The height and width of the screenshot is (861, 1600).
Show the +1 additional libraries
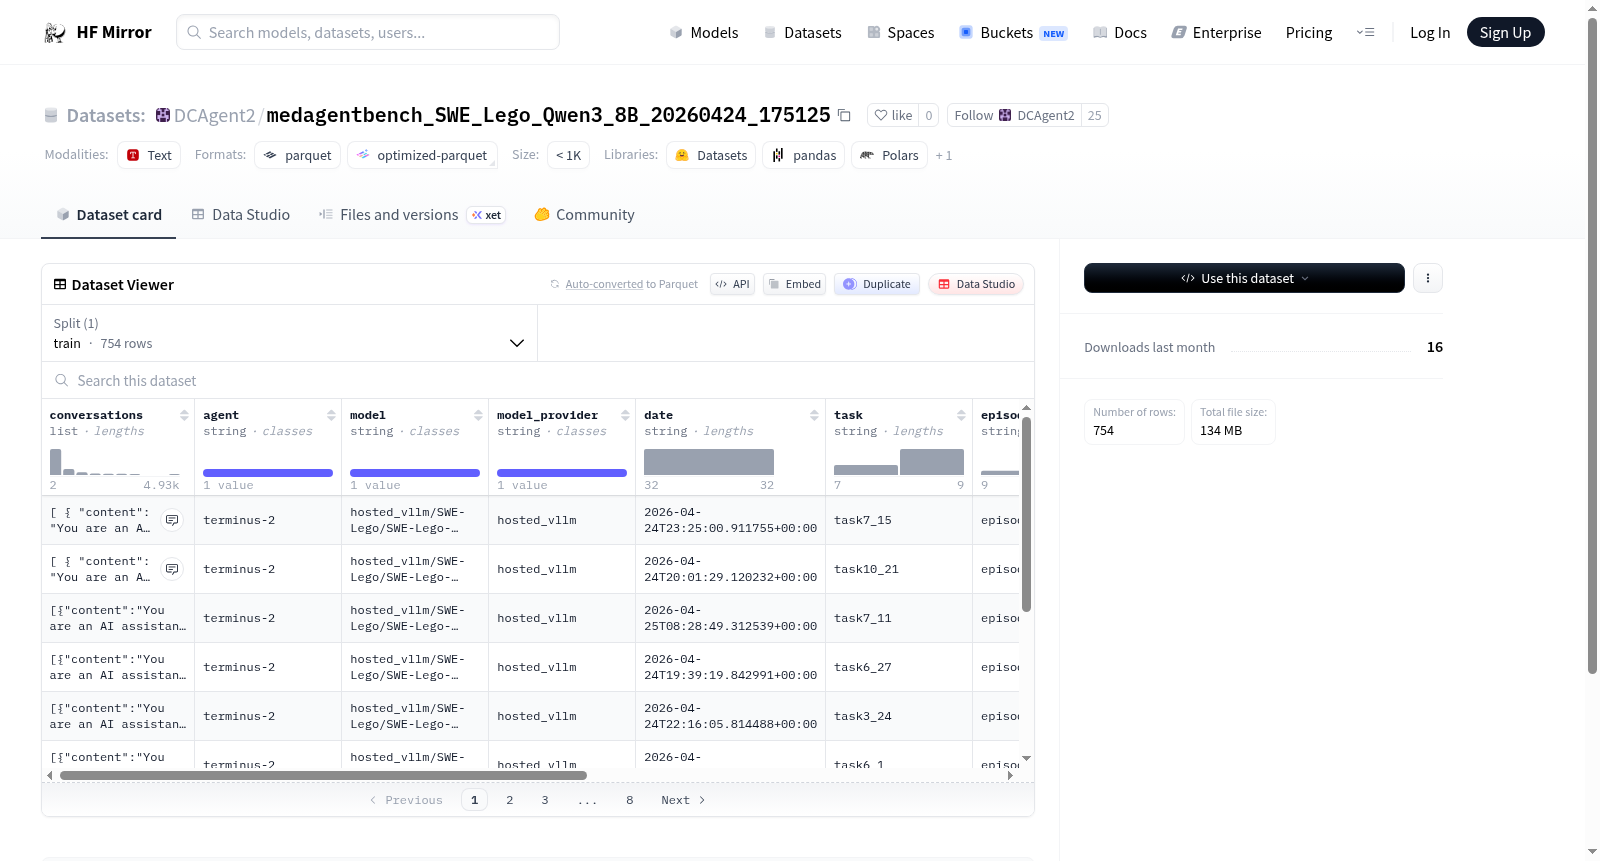944,155
